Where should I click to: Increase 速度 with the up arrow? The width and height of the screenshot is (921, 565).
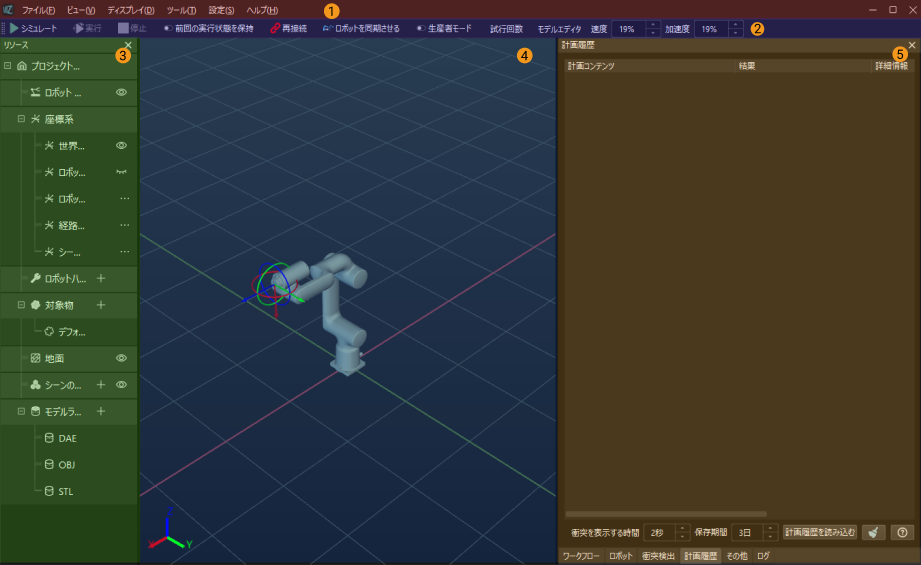tap(653, 25)
